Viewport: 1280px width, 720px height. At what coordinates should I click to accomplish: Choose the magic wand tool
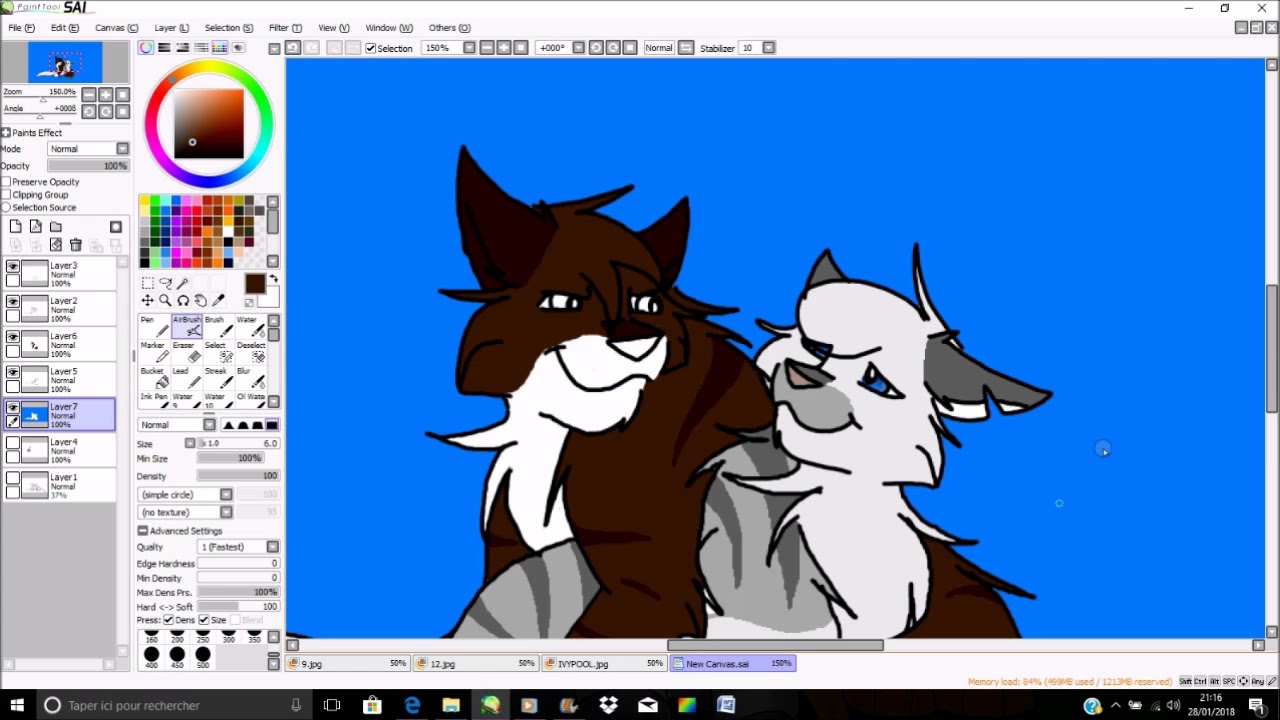coord(183,283)
